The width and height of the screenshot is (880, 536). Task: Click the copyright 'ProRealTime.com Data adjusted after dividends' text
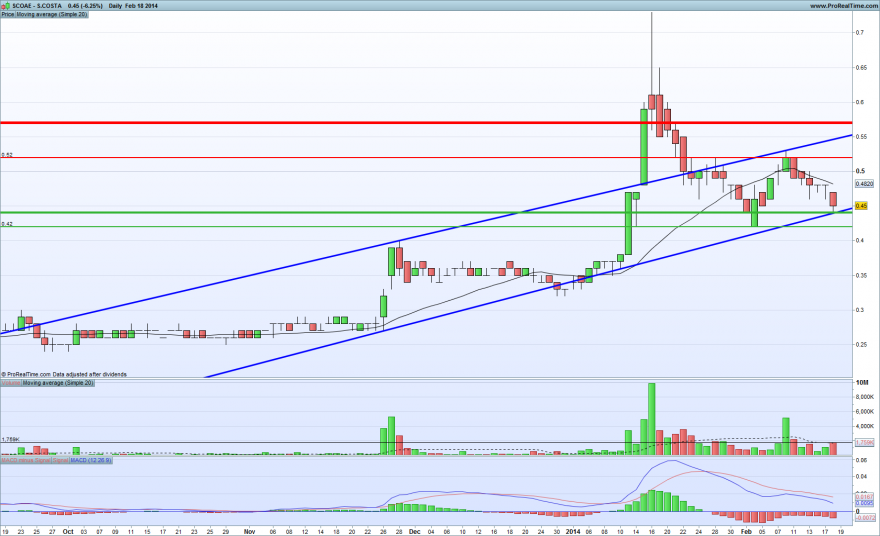tap(64, 374)
